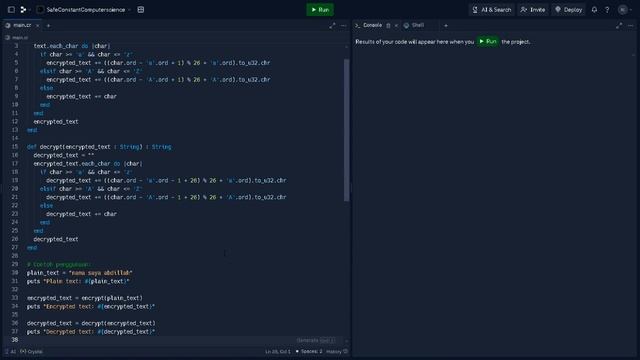Click the Crystal language indicator in status bar

31,351
